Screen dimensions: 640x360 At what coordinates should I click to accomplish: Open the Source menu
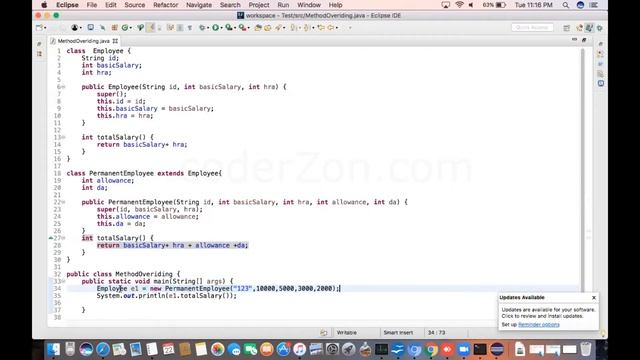[x=135, y=5]
